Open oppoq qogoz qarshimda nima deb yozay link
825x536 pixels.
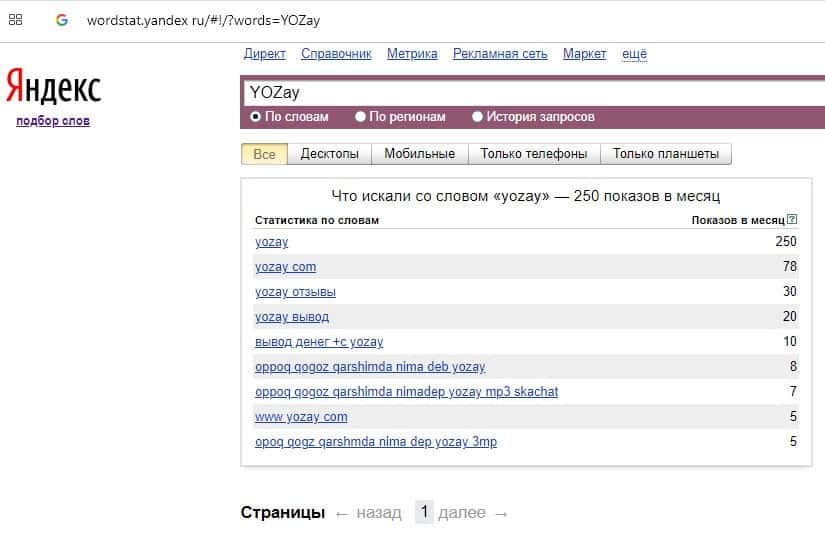pyautogui.click(x=370, y=367)
